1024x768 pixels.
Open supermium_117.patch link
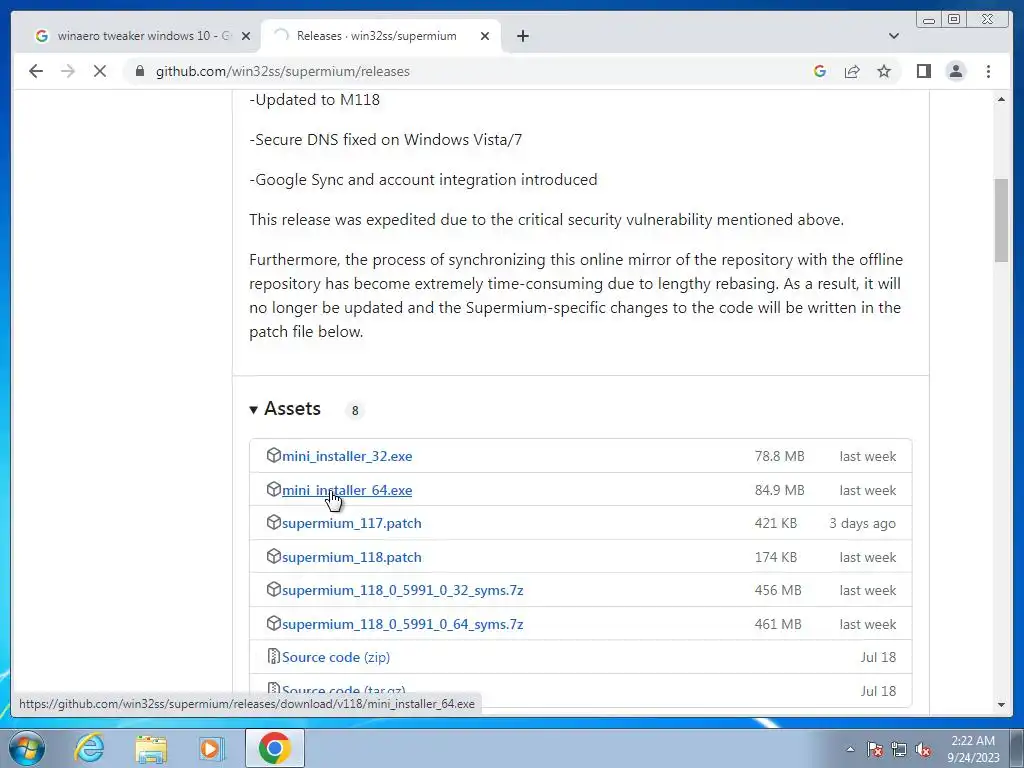pyautogui.click(x=351, y=523)
